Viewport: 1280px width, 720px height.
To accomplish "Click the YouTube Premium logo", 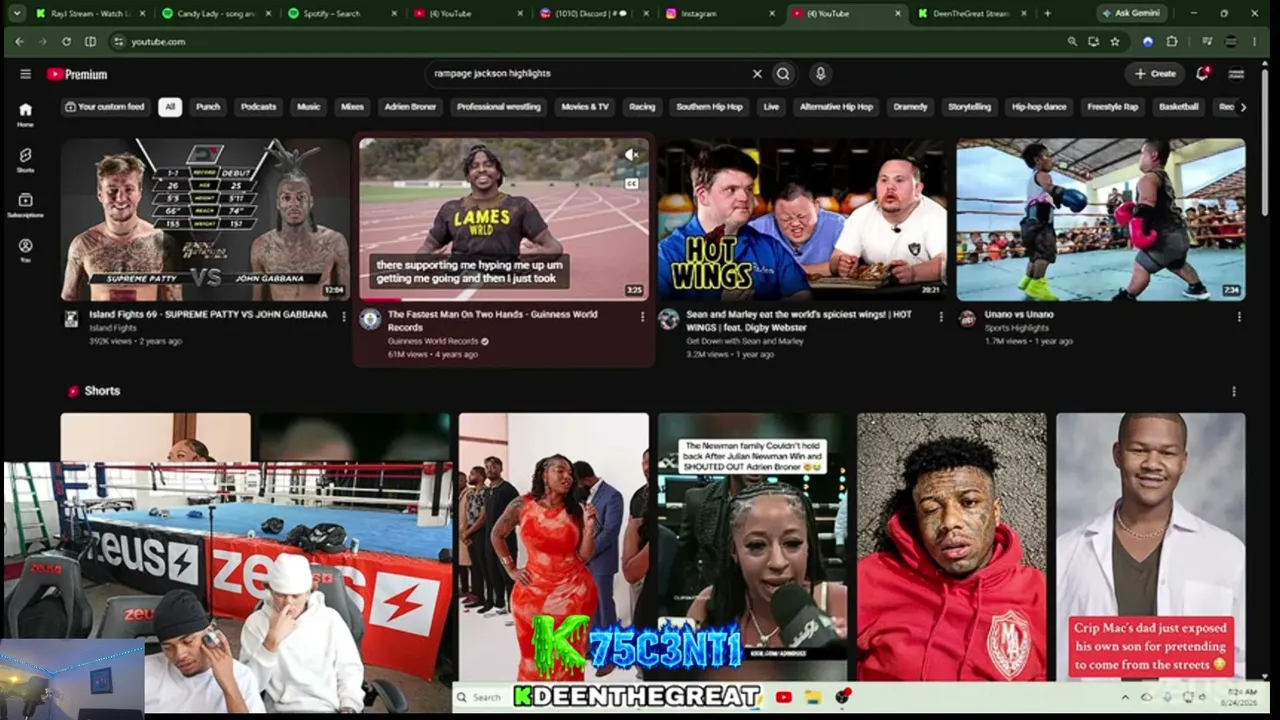I will click(77, 74).
